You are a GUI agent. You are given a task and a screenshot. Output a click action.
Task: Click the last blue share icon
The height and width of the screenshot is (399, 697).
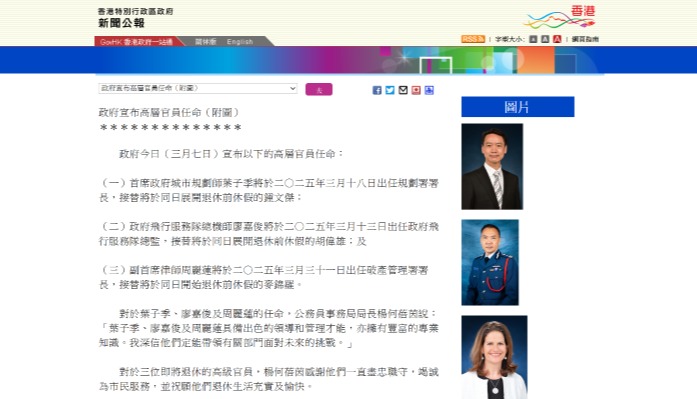[x=429, y=90]
